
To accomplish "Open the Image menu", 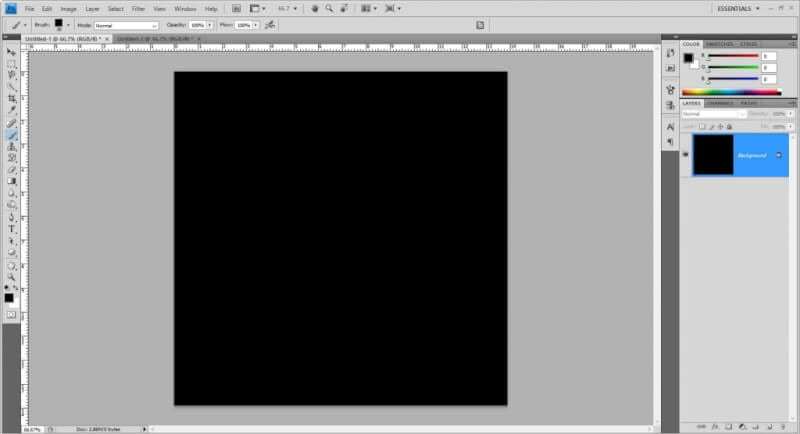I will 68,9.
